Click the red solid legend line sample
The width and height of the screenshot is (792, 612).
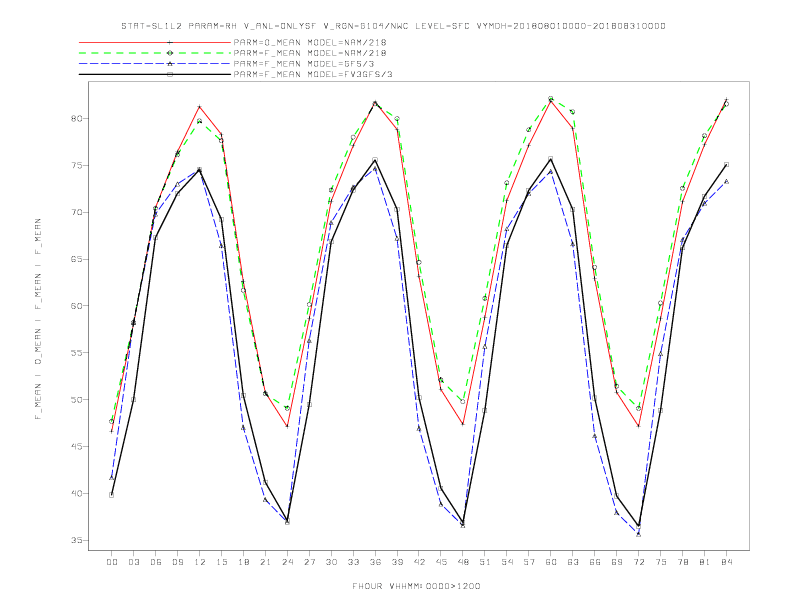coord(155,42)
